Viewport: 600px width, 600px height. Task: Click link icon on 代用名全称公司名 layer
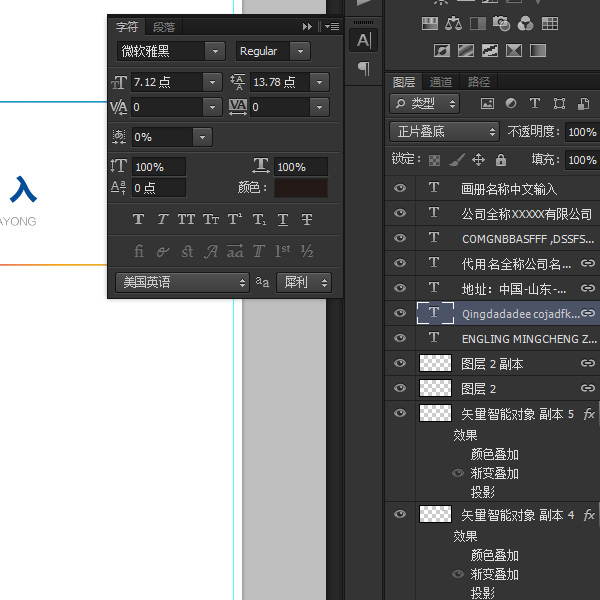click(x=588, y=263)
